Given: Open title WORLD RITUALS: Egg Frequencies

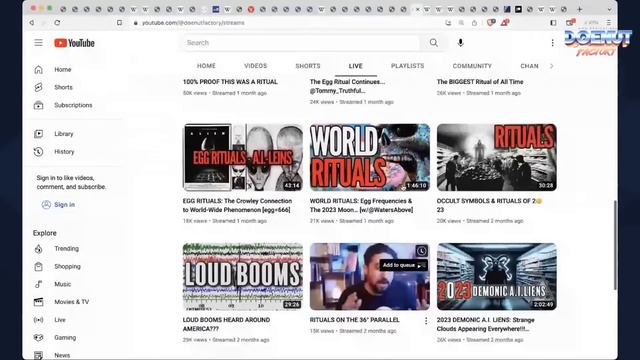Looking at the screenshot, I should [x=361, y=205].
